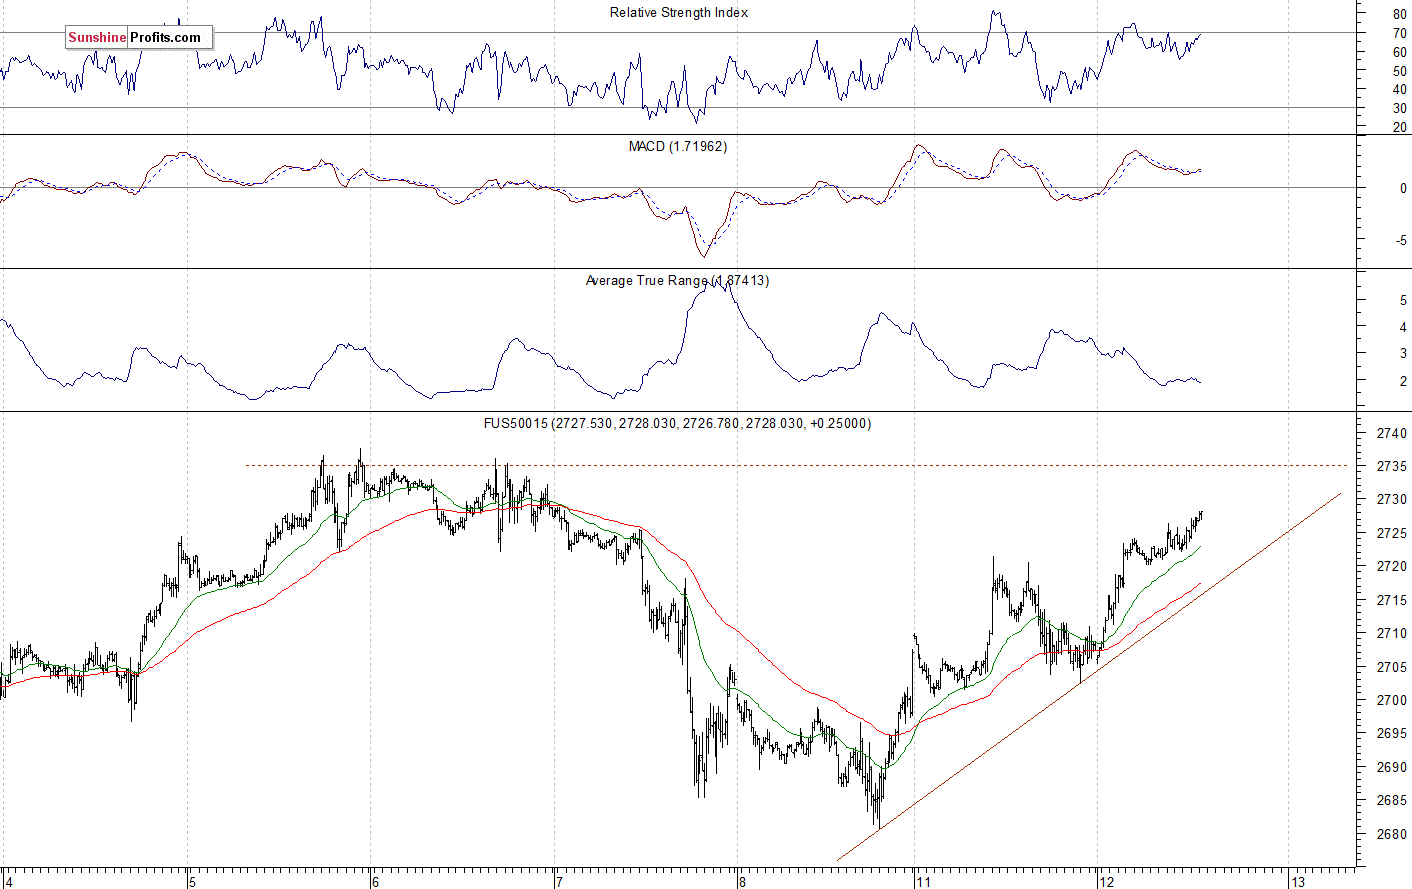Click the MACD -5 axis label
Viewport: 1412px width, 889px height.
pos(1401,241)
